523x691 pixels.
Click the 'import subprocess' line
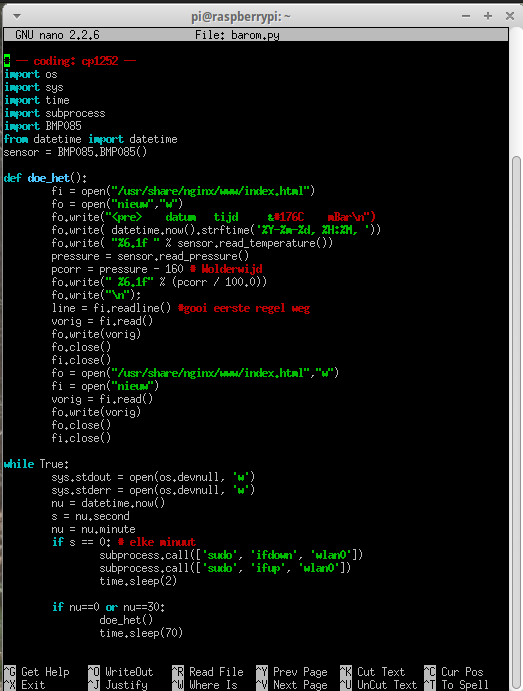coord(55,113)
